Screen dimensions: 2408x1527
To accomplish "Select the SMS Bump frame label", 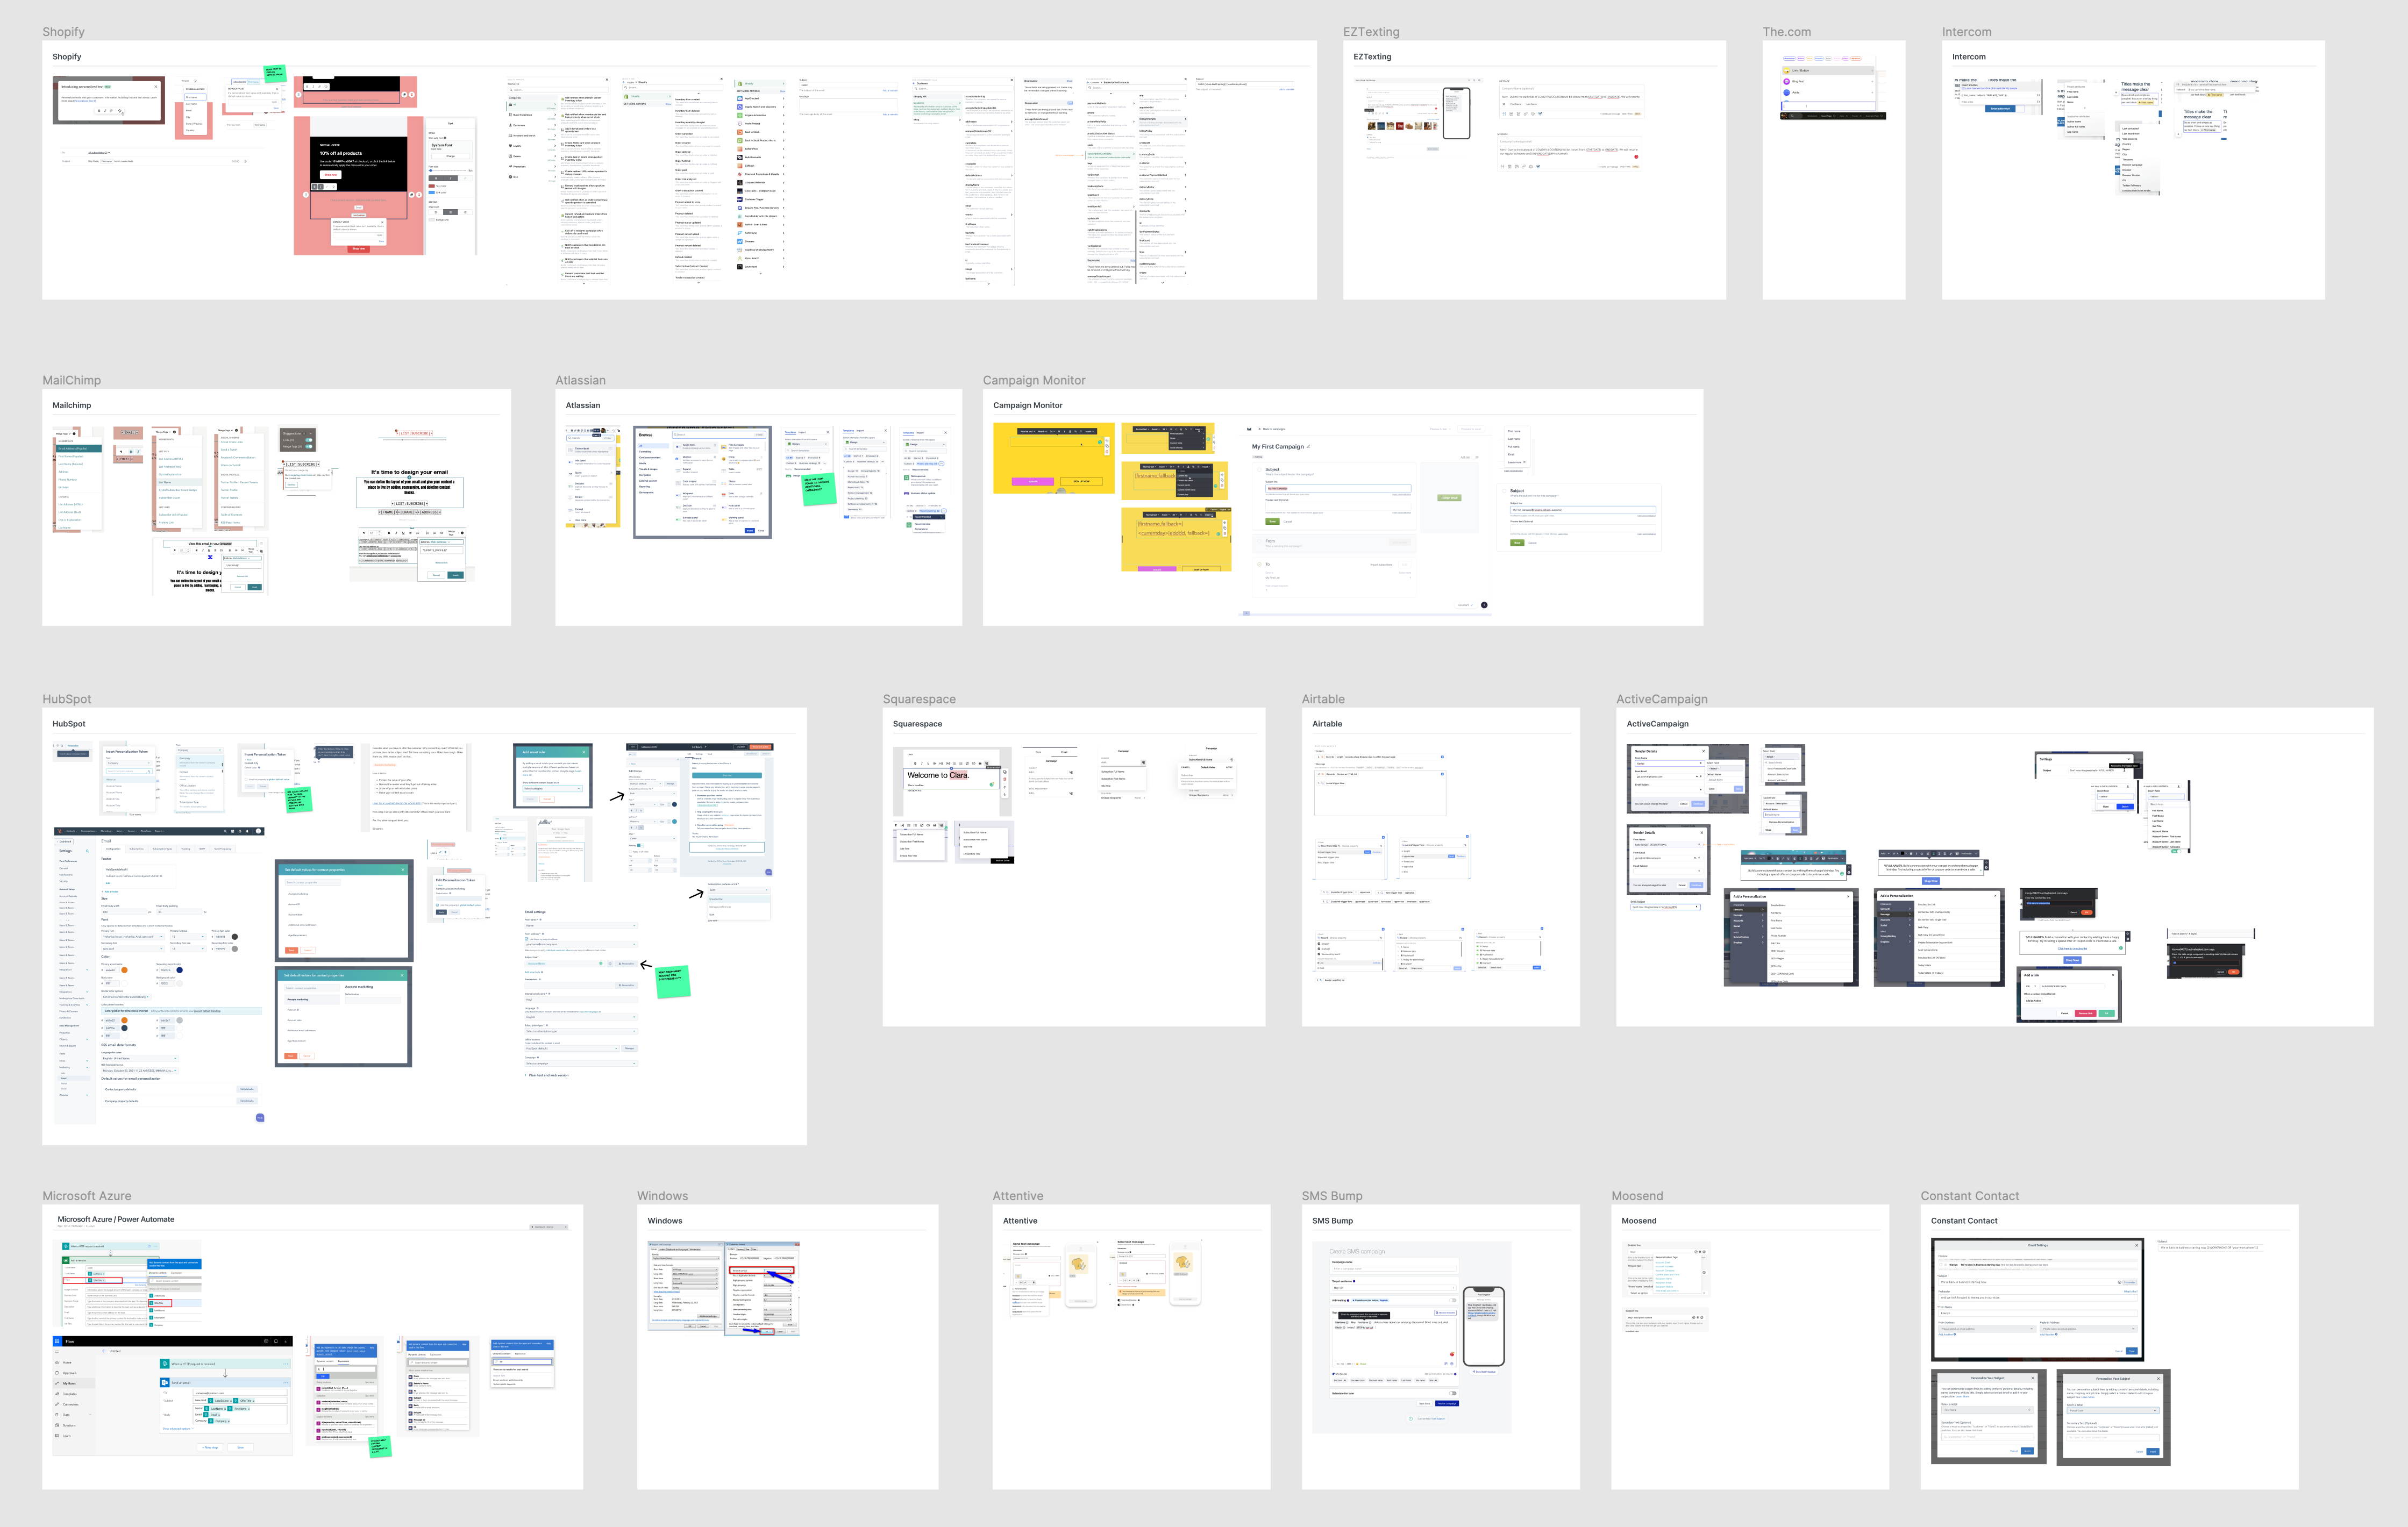I will (x=1331, y=1196).
